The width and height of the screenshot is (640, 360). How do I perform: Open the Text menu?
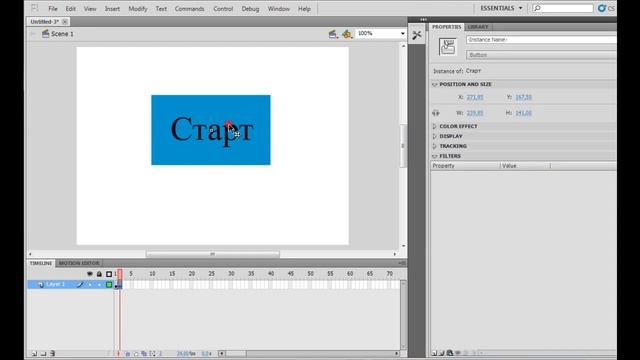pyautogui.click(x=161, y=9)
